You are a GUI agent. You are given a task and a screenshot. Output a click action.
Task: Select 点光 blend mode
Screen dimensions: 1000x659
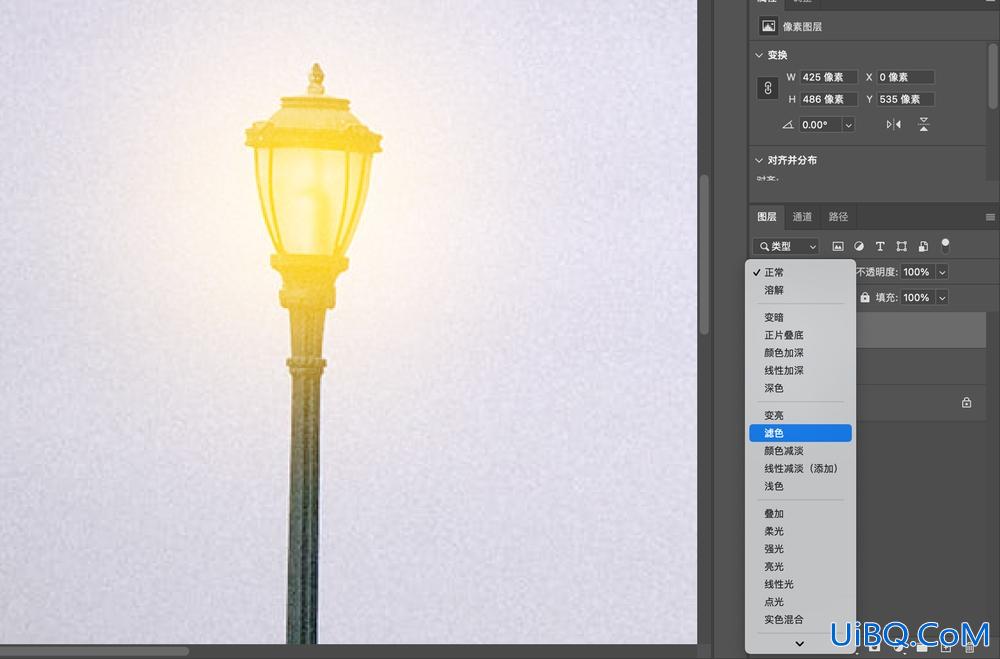[x=800, y=602]
